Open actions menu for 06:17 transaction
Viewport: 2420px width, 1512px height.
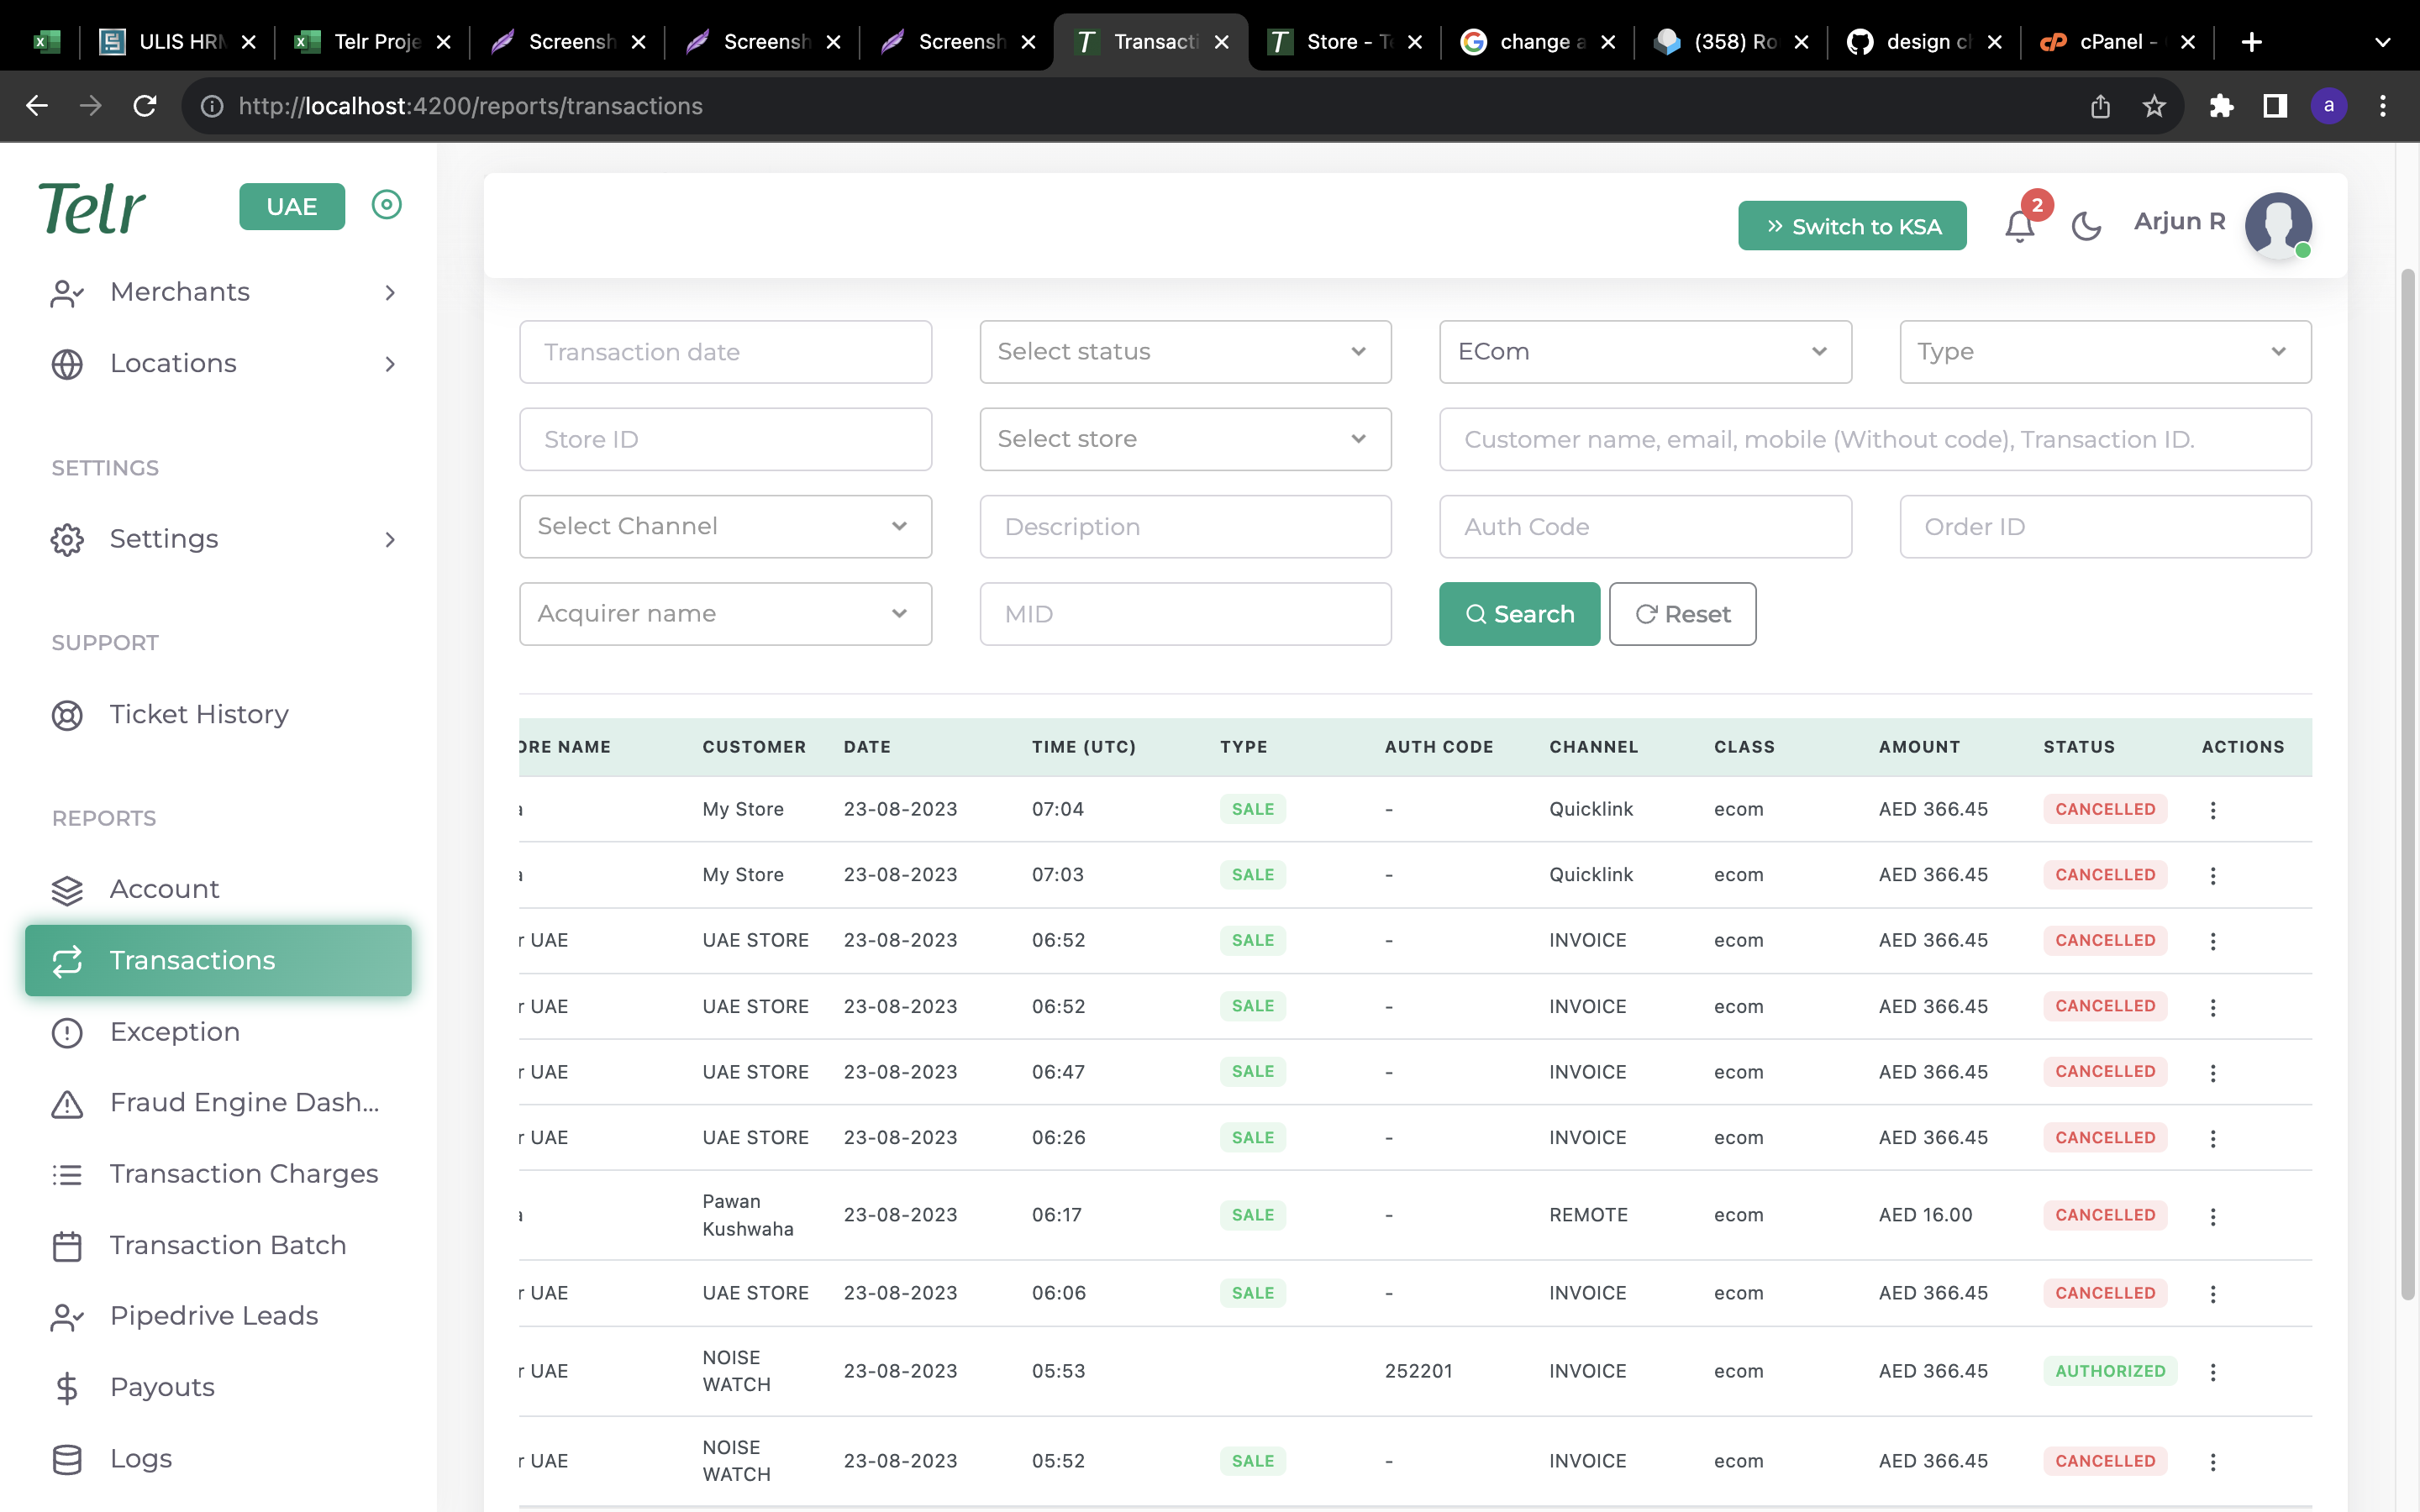coord(2212,1216)
